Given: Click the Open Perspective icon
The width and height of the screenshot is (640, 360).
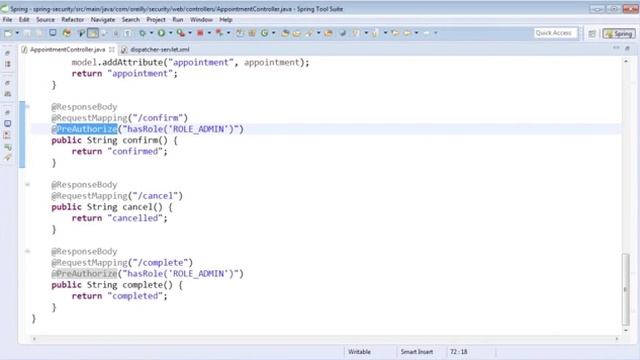Looking at the screenshot, I should point(592,34).
